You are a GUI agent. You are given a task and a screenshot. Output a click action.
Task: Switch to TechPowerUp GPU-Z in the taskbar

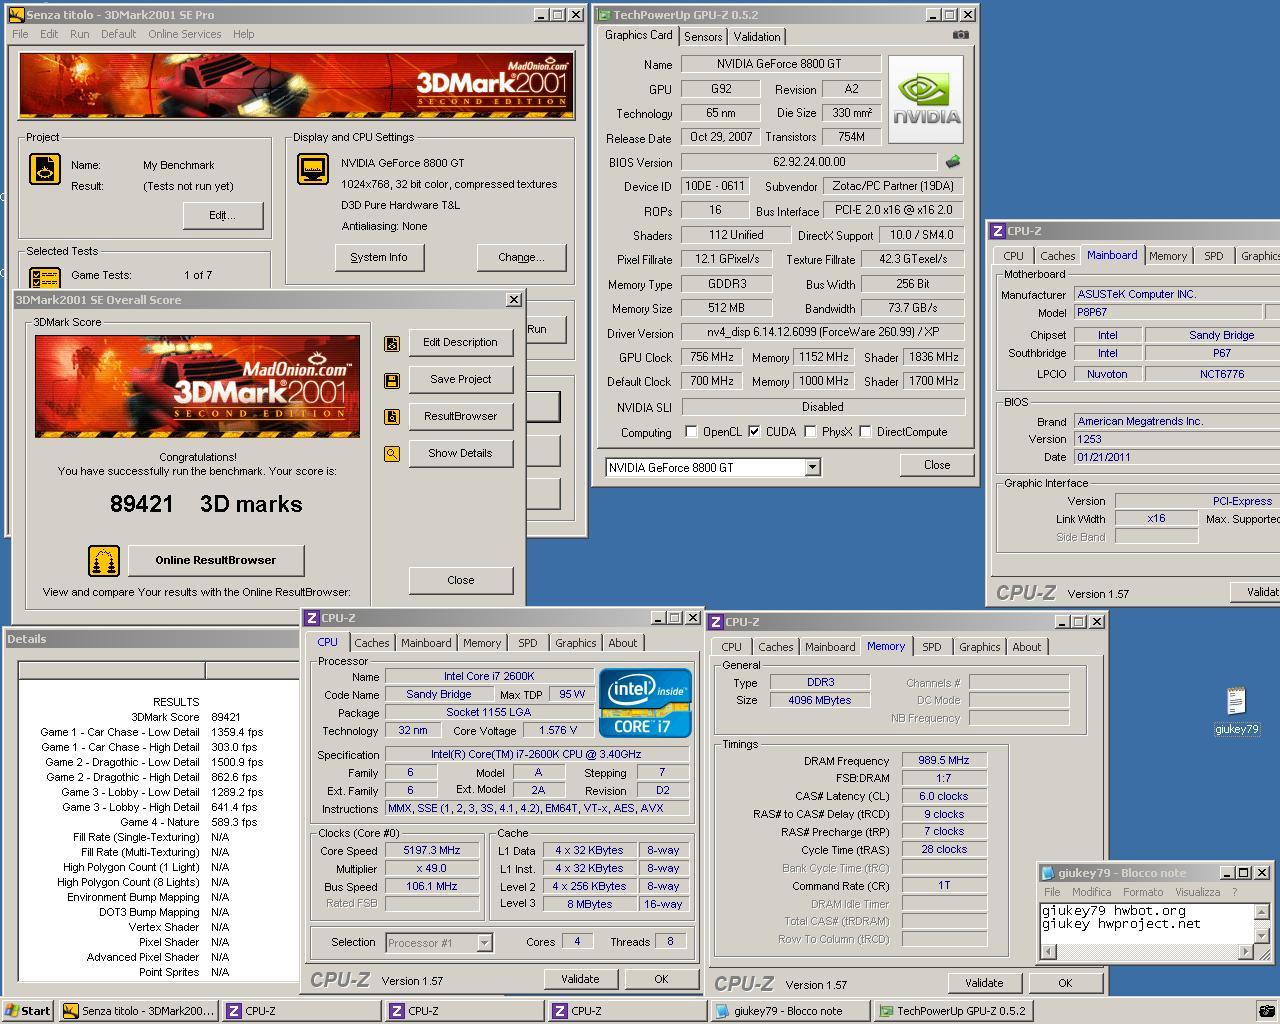point(952,1011)
